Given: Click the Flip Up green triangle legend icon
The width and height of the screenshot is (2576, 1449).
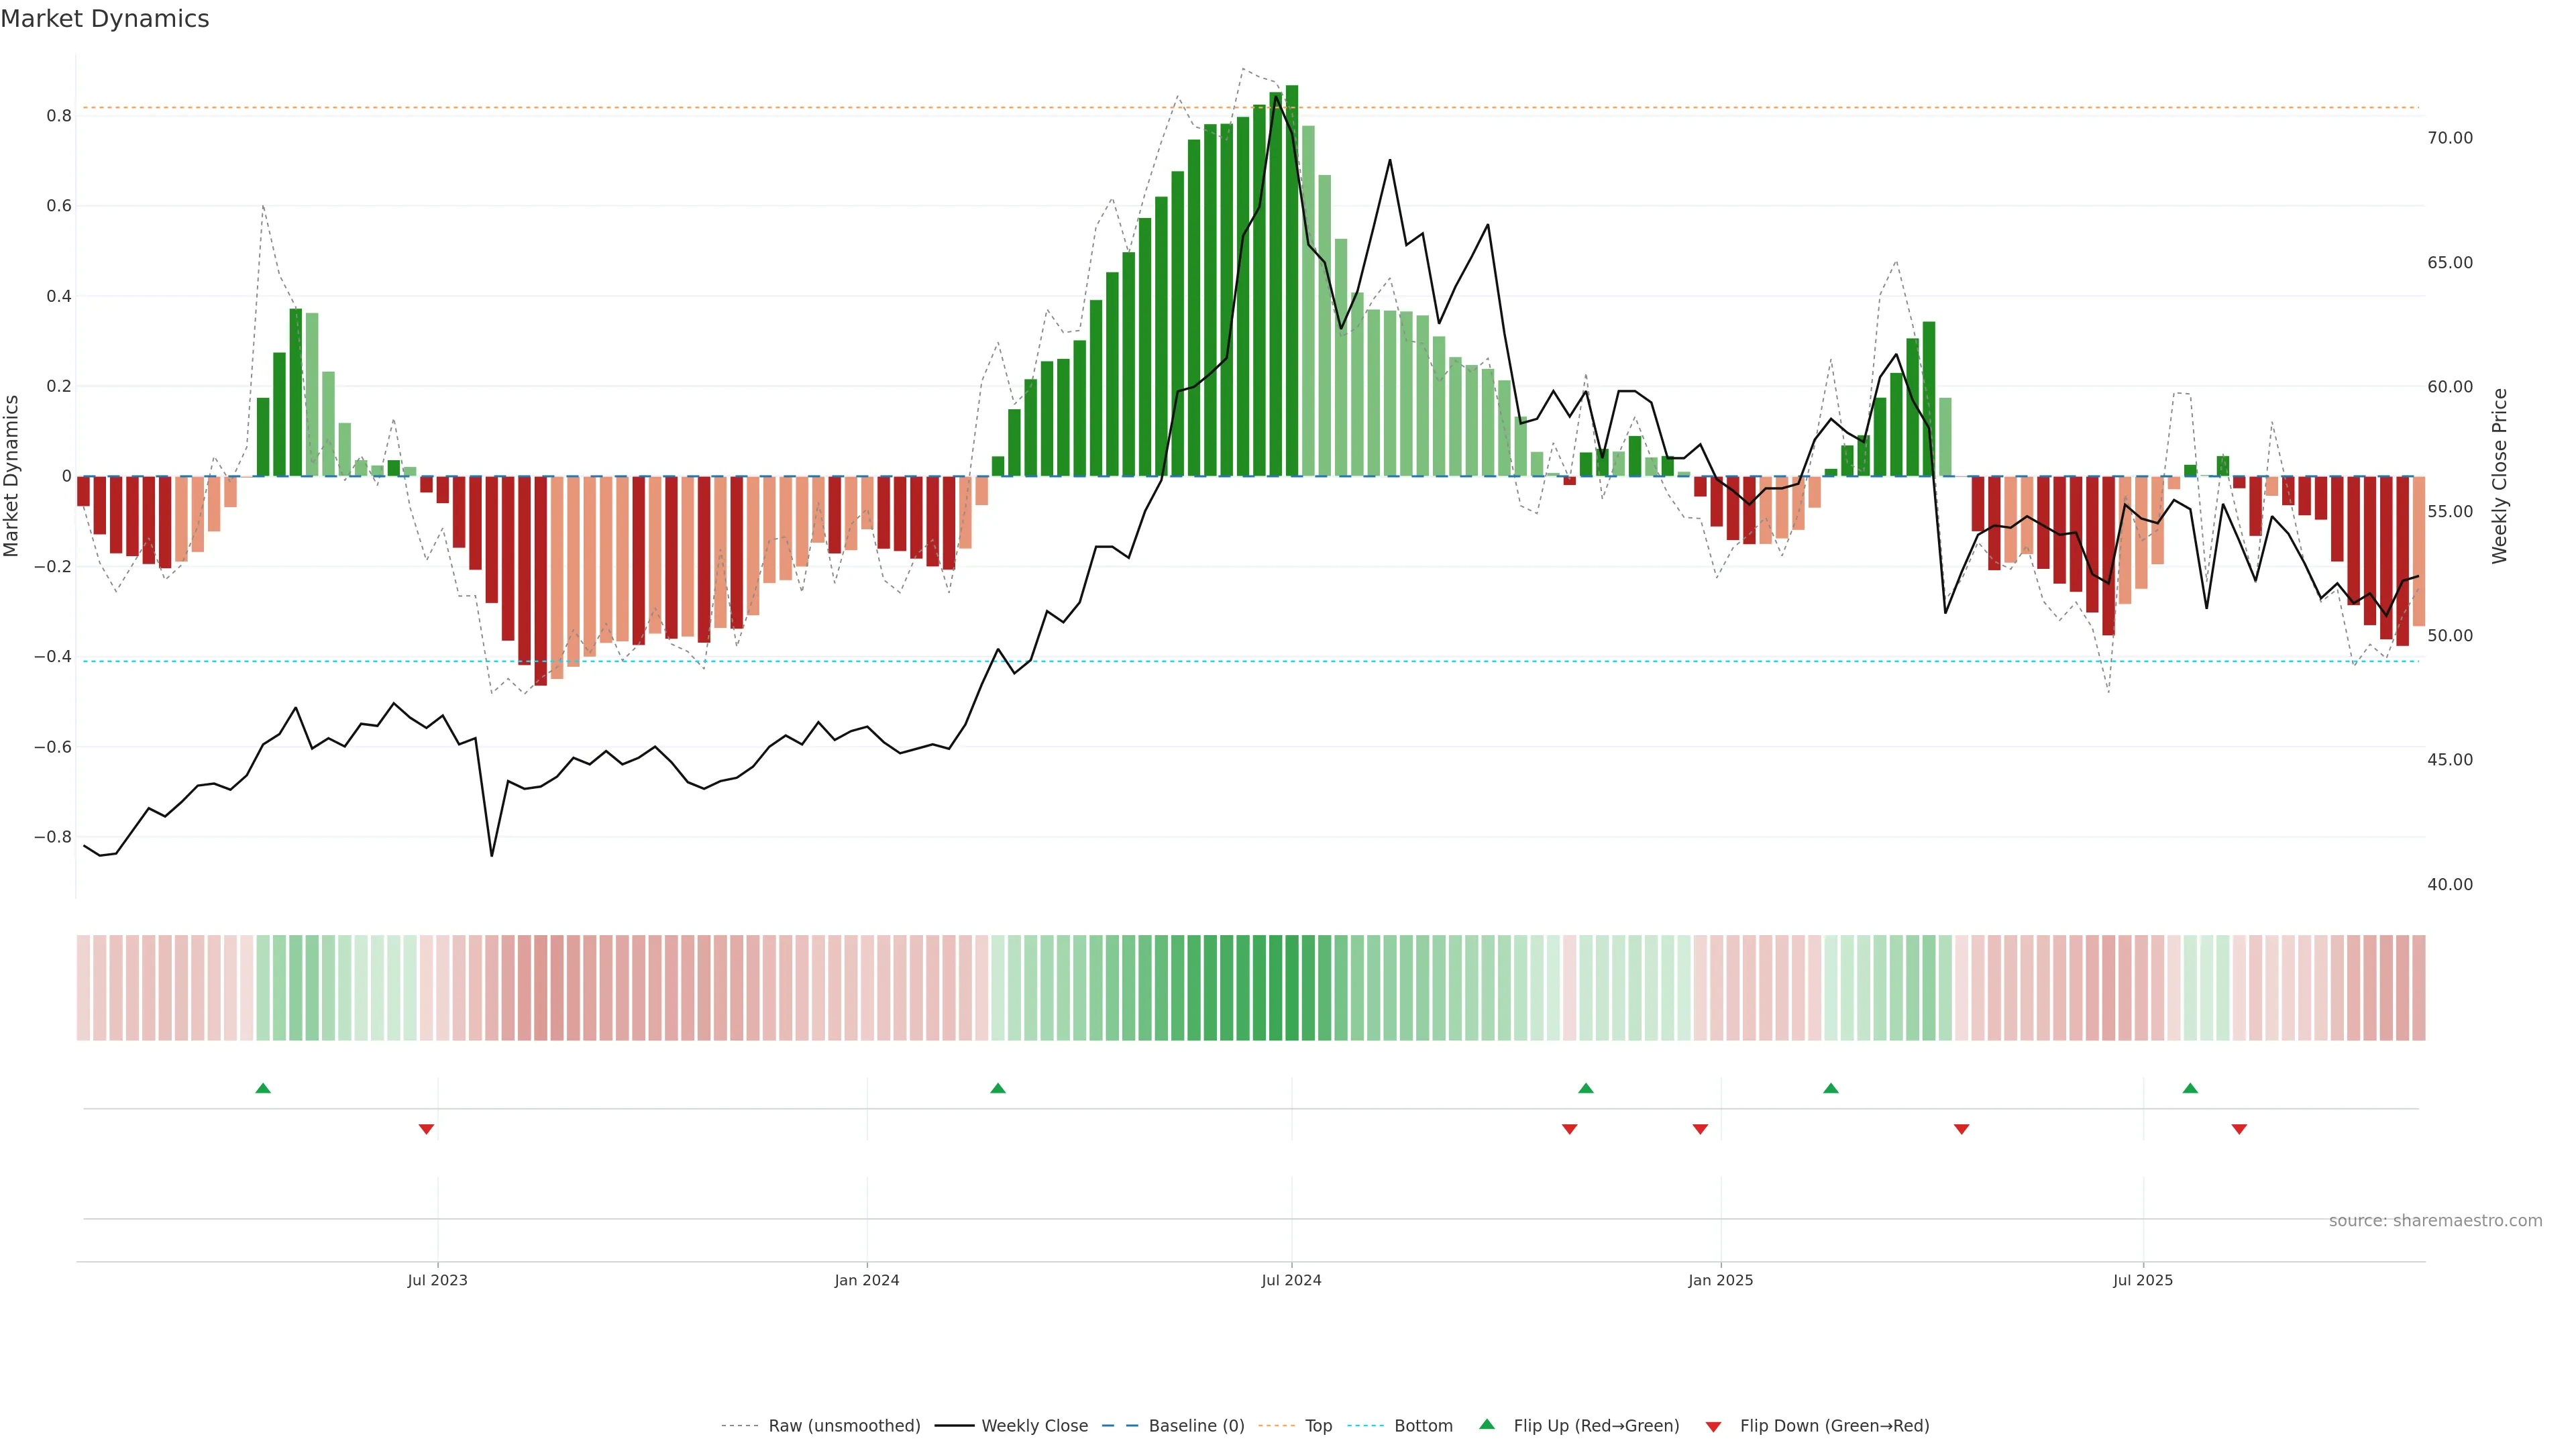Looking at the screenshot, I should (1487, 1424).
